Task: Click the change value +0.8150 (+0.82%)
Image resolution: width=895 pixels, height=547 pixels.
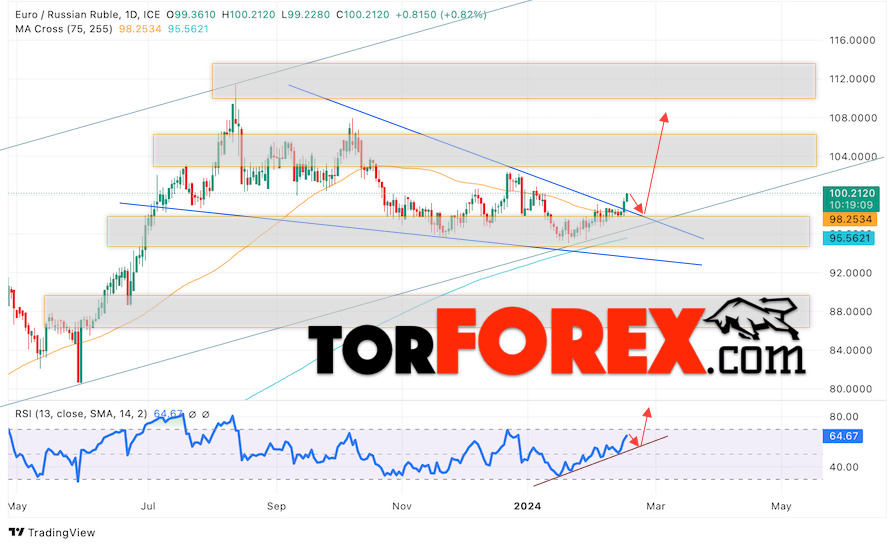Action: pos(441,14)
